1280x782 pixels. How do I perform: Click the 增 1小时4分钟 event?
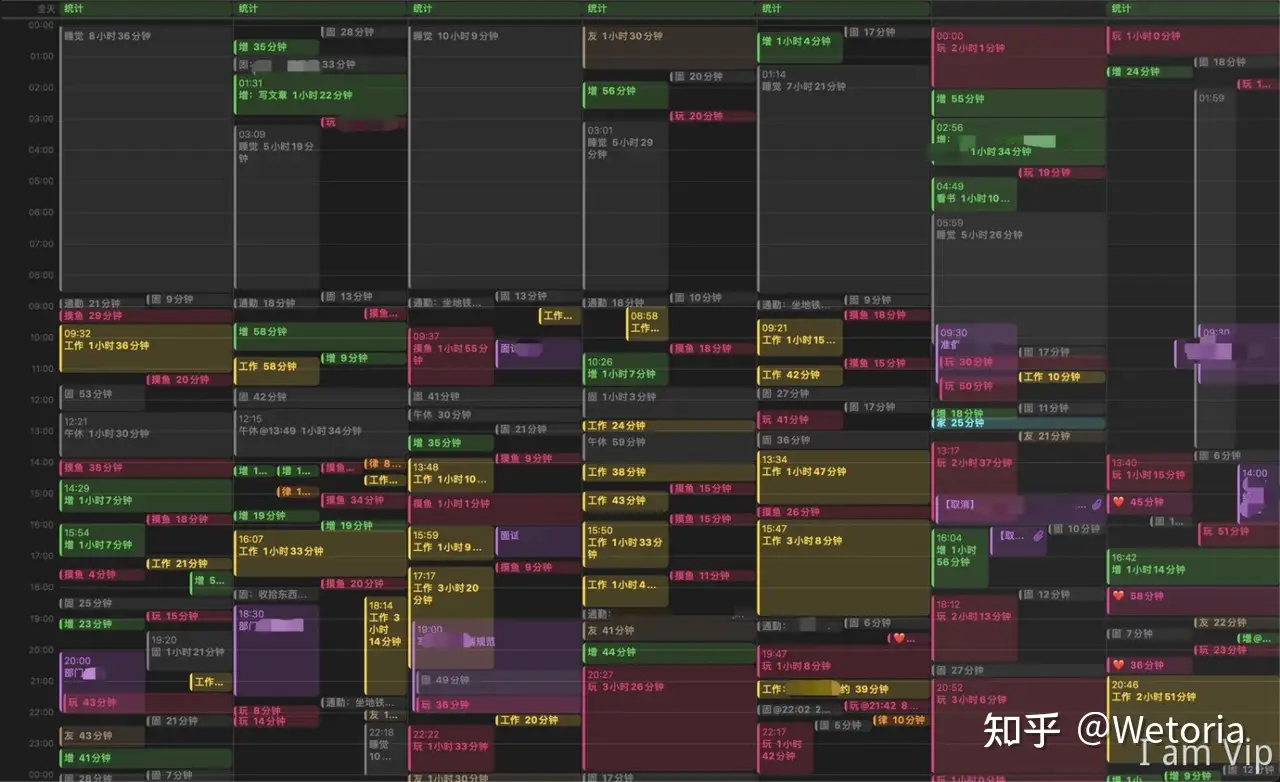pos(800,45)
